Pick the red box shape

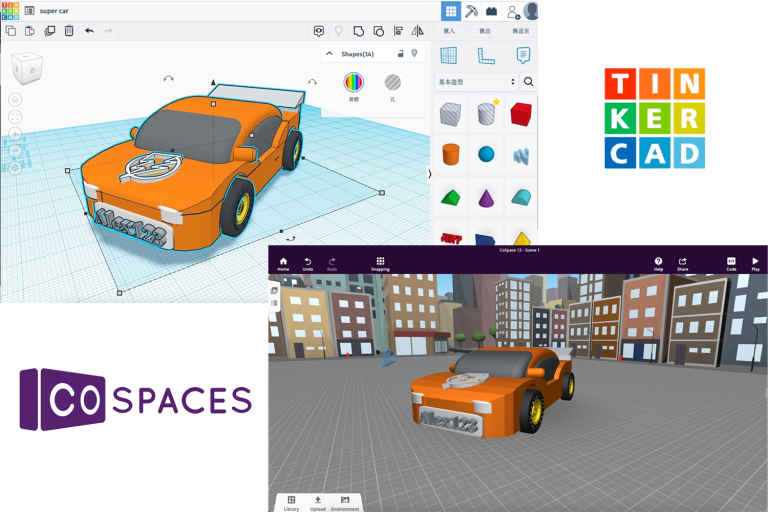[521, 114]
